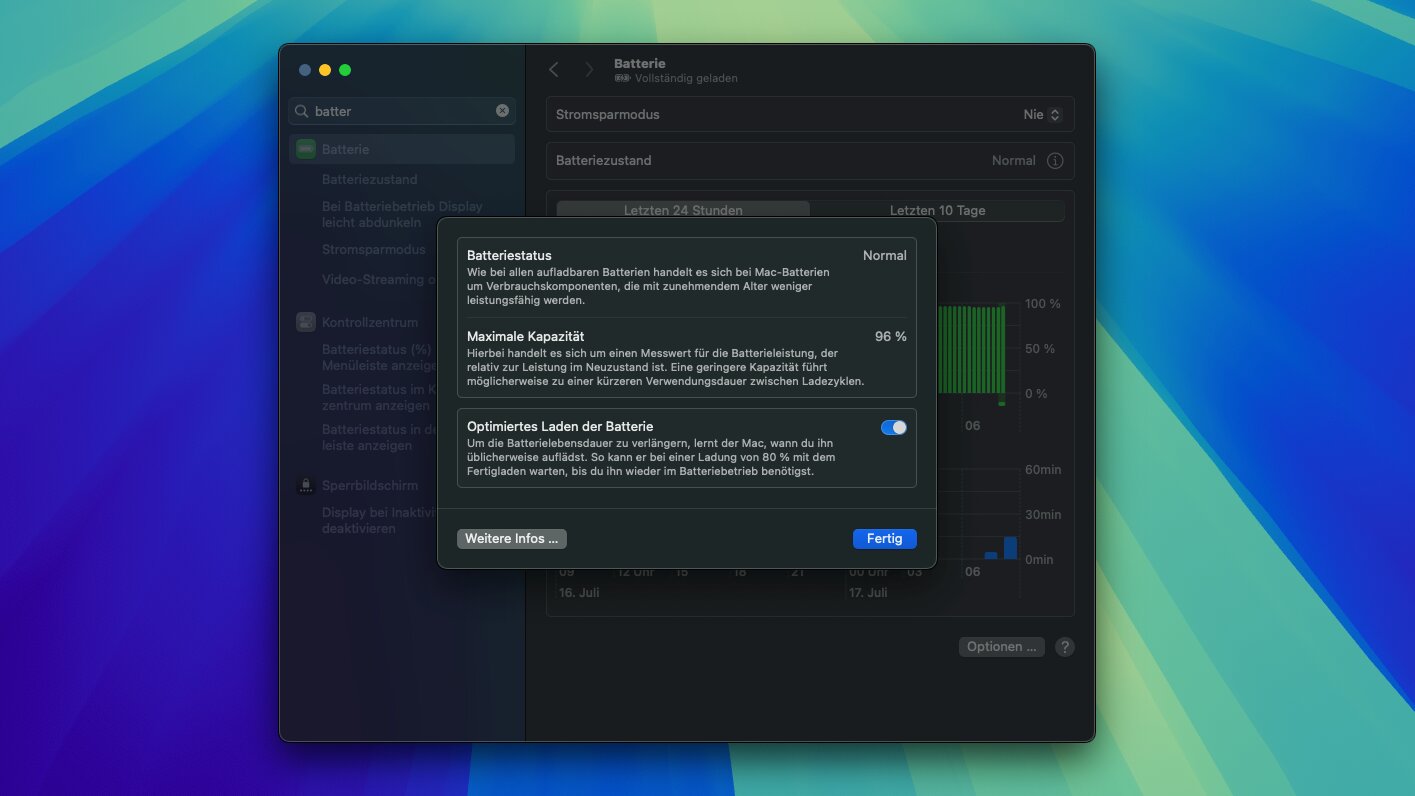Select Batterie icon in sidebar
Viewport: 1415px width, 796px height.
tap(306, 149)
